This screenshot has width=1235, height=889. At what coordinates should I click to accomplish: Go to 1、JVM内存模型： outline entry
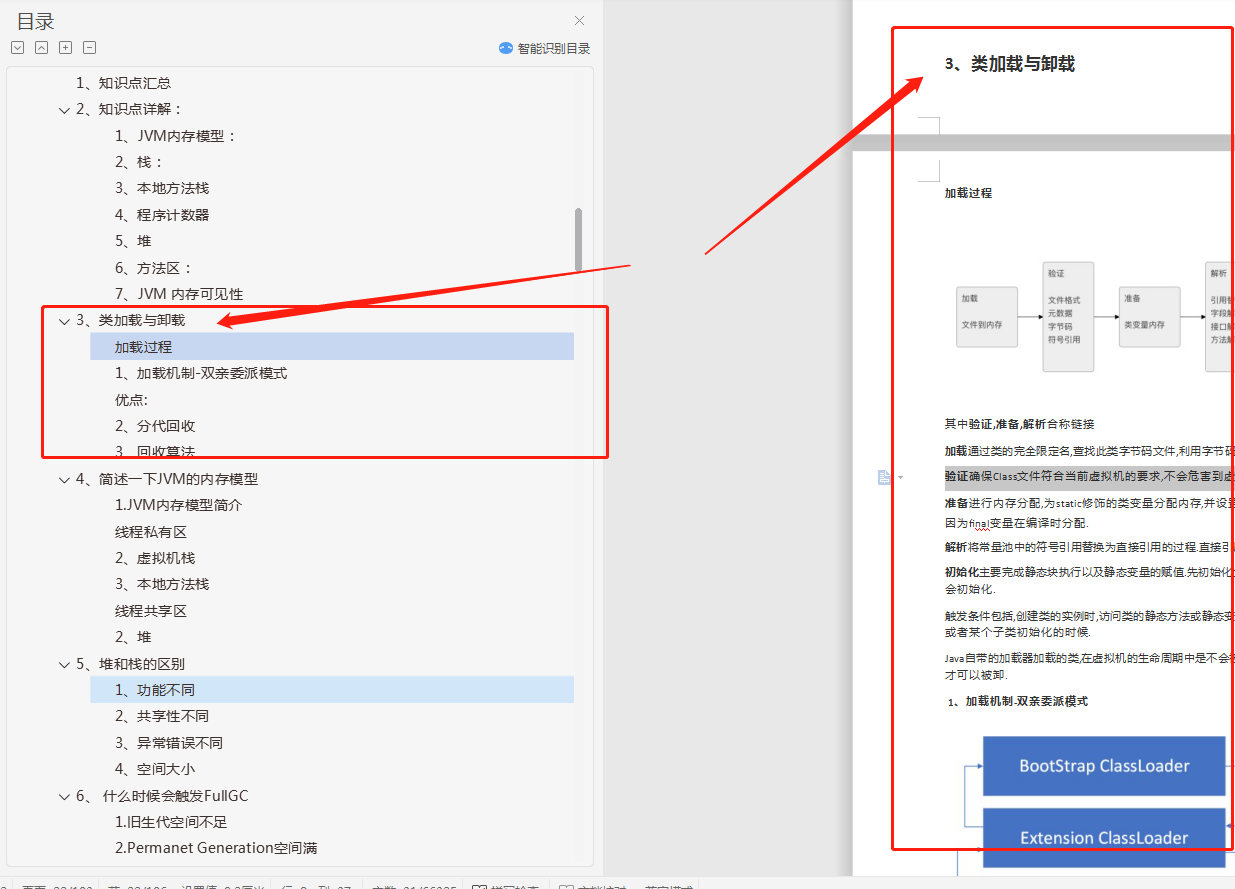[x=176, y=136]
